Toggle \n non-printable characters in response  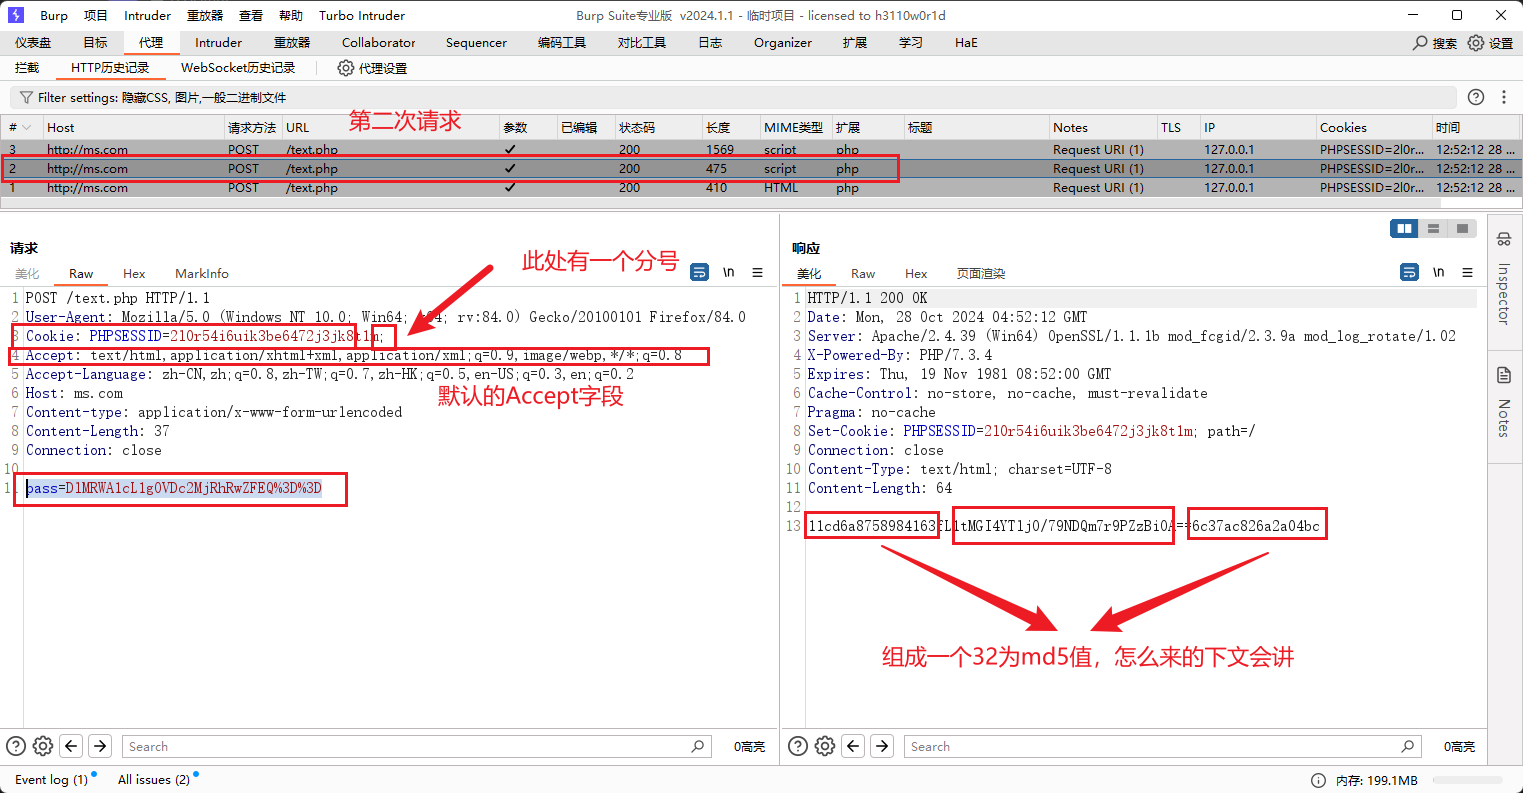click(1438, 272)
